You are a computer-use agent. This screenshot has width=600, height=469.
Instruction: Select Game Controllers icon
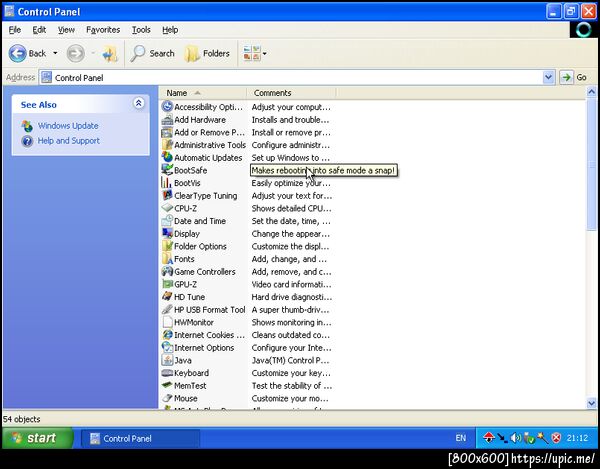(x=167, y=272)
